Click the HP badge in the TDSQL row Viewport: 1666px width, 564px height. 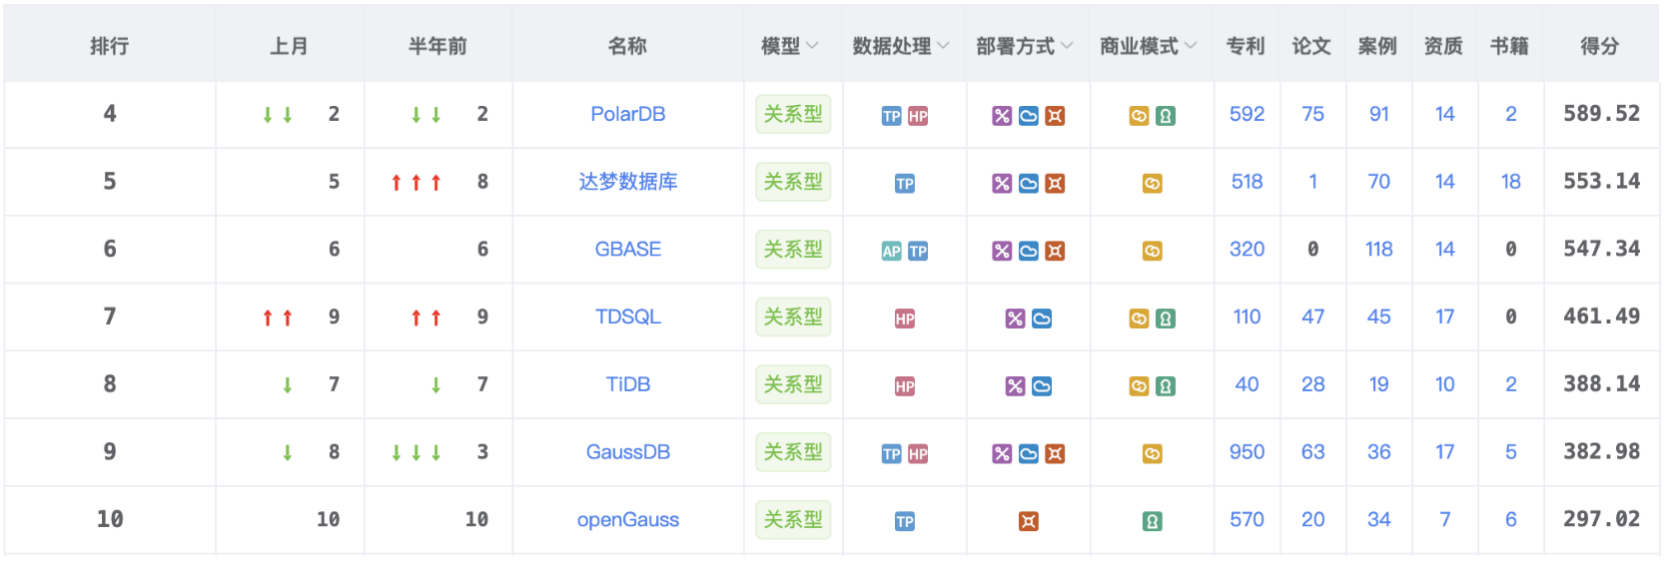[x=905, y=319]
